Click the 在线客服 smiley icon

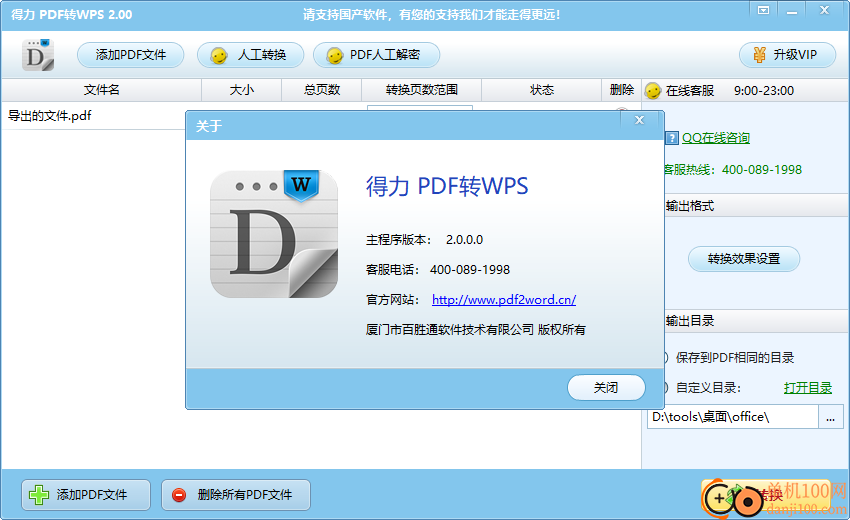[653, 91]
